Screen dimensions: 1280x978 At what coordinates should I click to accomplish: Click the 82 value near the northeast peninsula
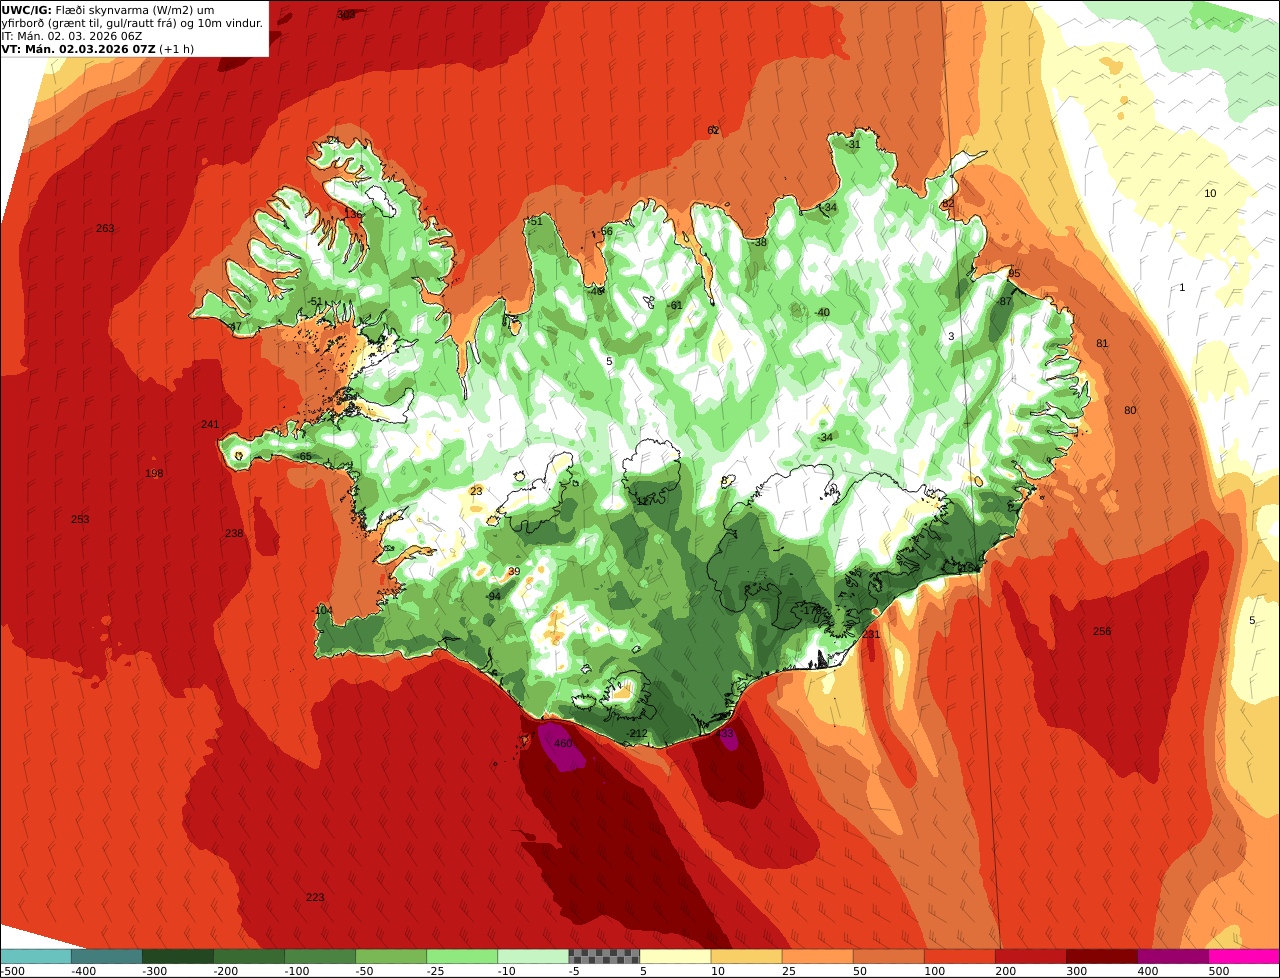948,205
